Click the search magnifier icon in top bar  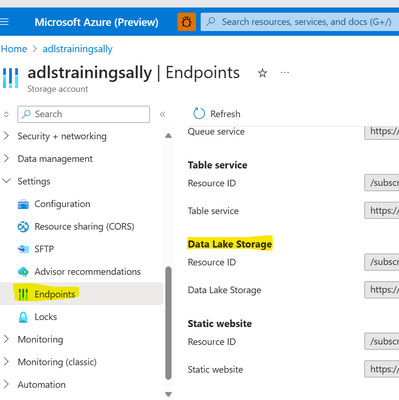[211, 22]
